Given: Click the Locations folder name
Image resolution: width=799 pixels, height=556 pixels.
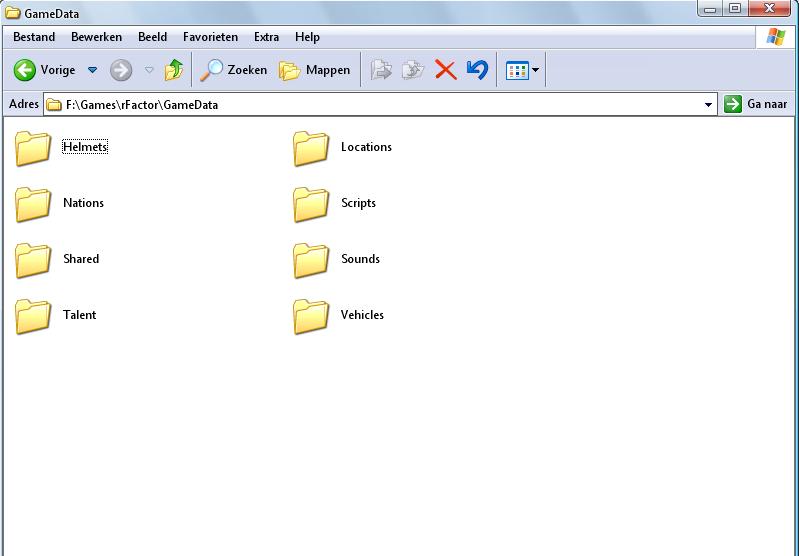Looking at the screenshot, I should click(x=366, y=147).
